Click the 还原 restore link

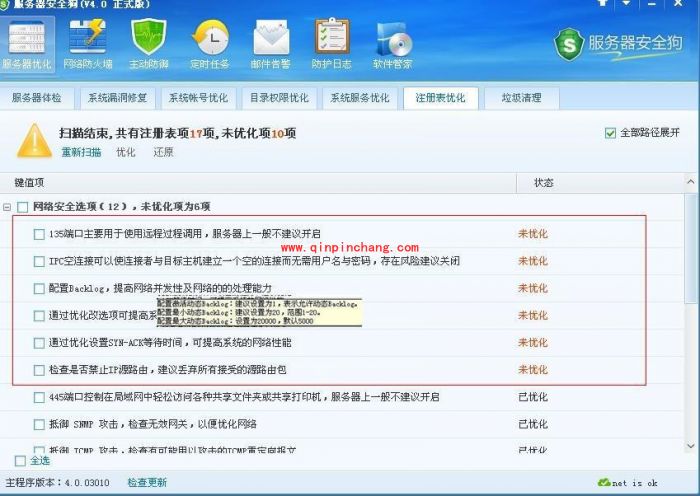tap(163, 152)
